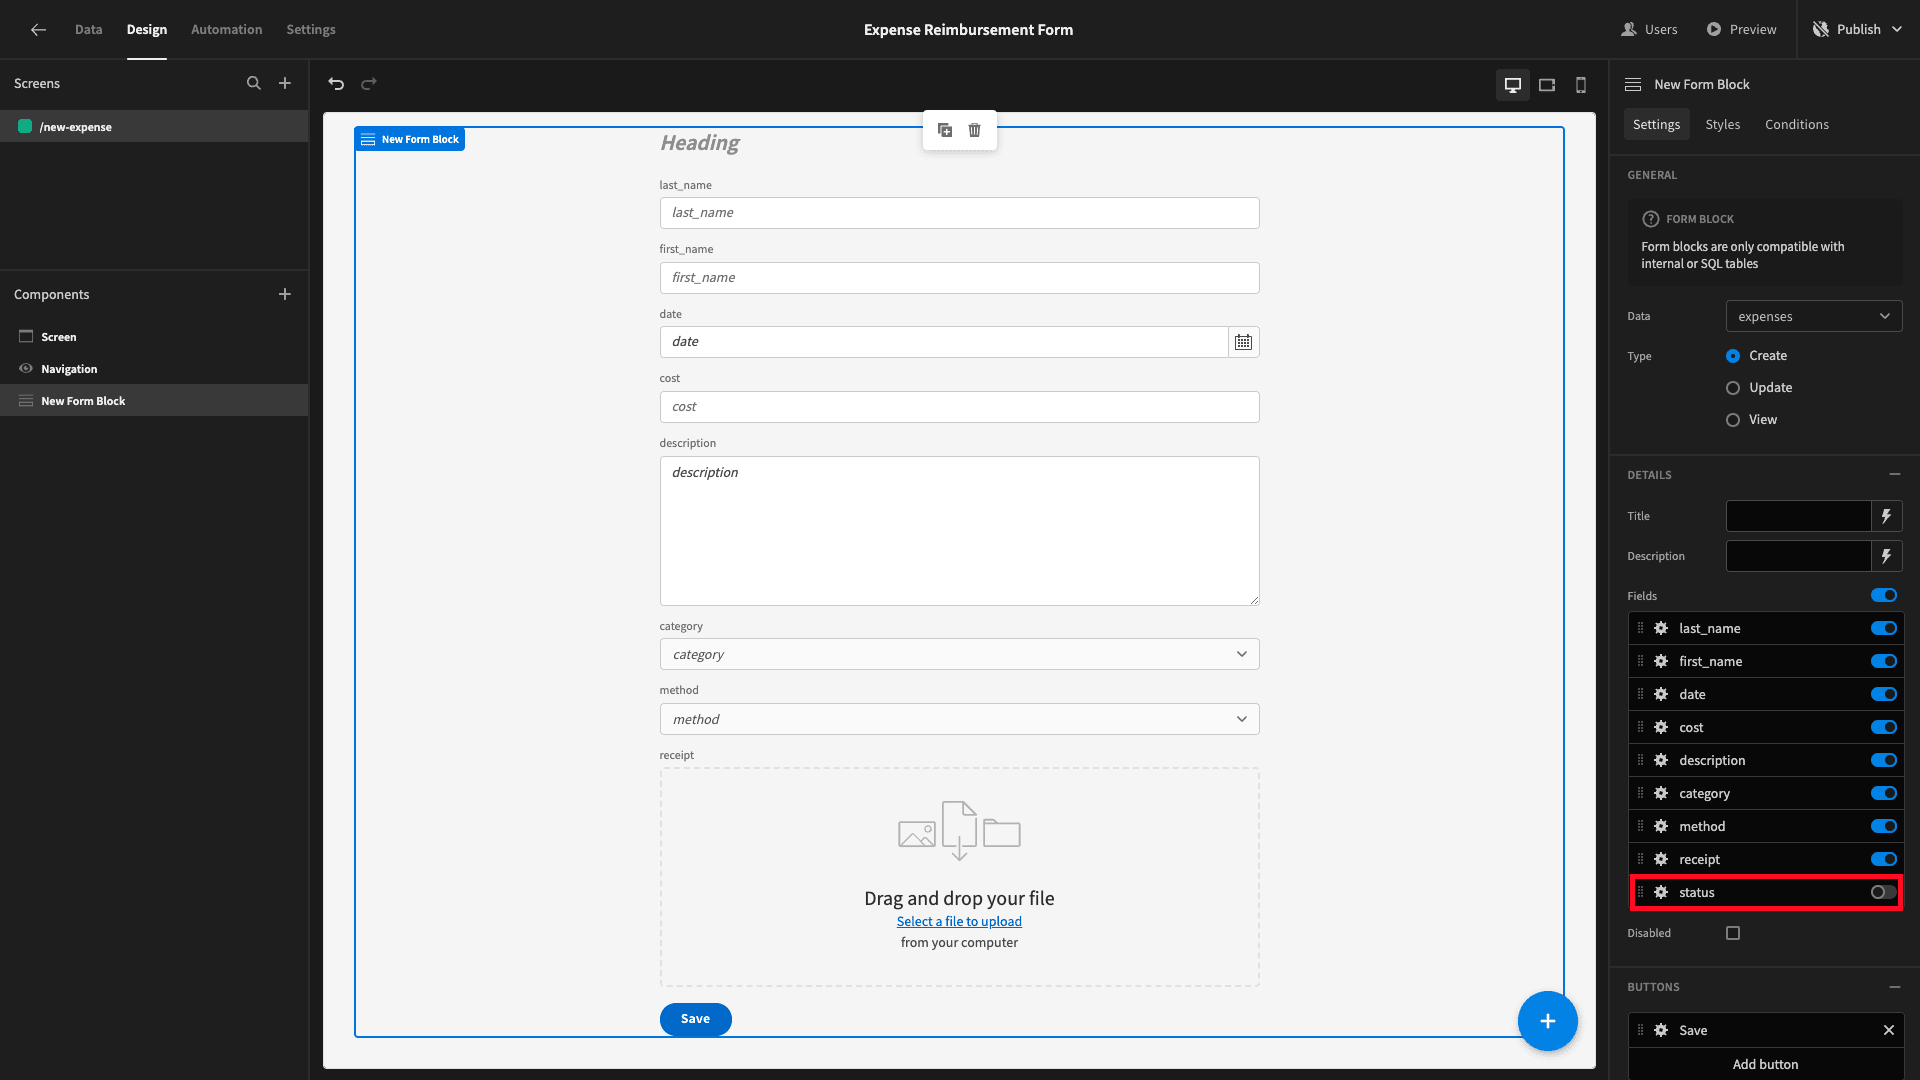Image resolution: width=1920 pixels, height=1080 pixels.
Task: Open the Data tab
Action: point(88,30)
